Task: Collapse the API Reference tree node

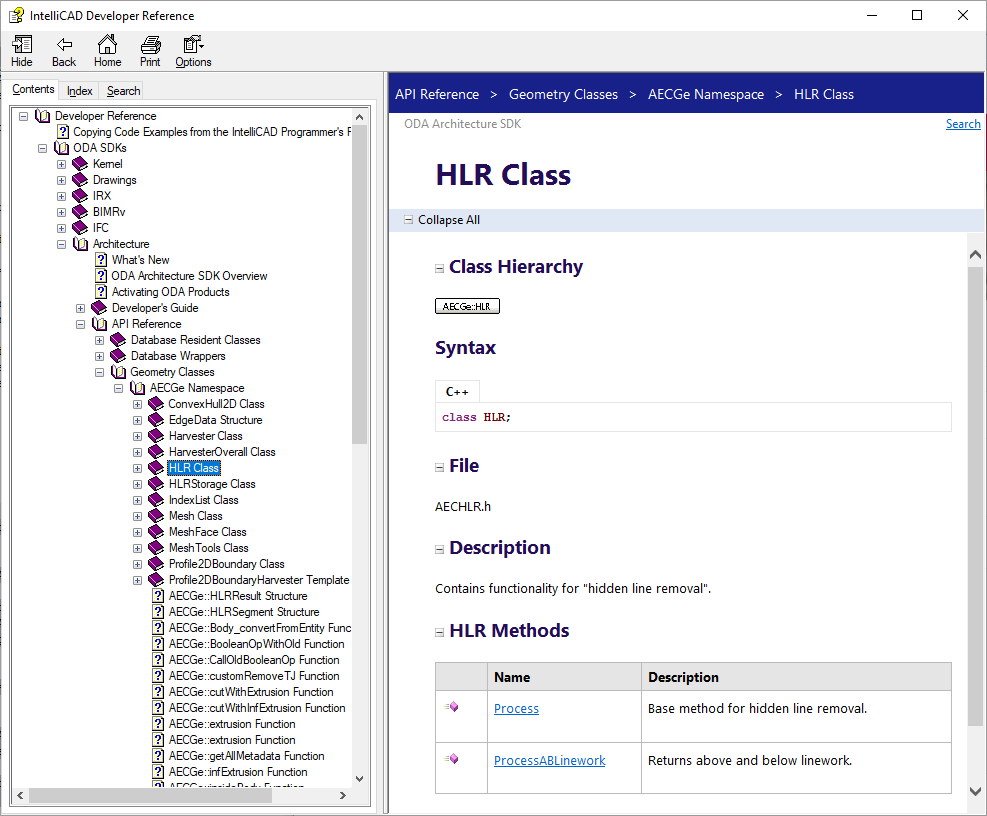Action: point(80,324)
